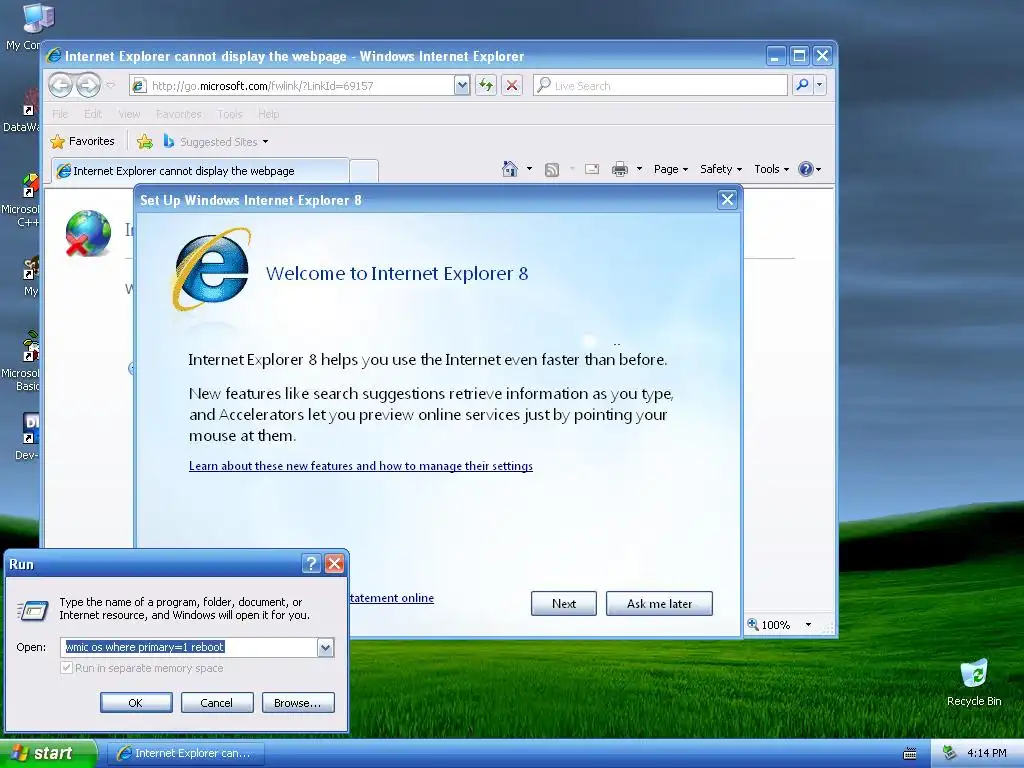Image resolution: width=1024 pixels, height=768 pixels.
Task: Click the Print icon
Action: (620, 169)
